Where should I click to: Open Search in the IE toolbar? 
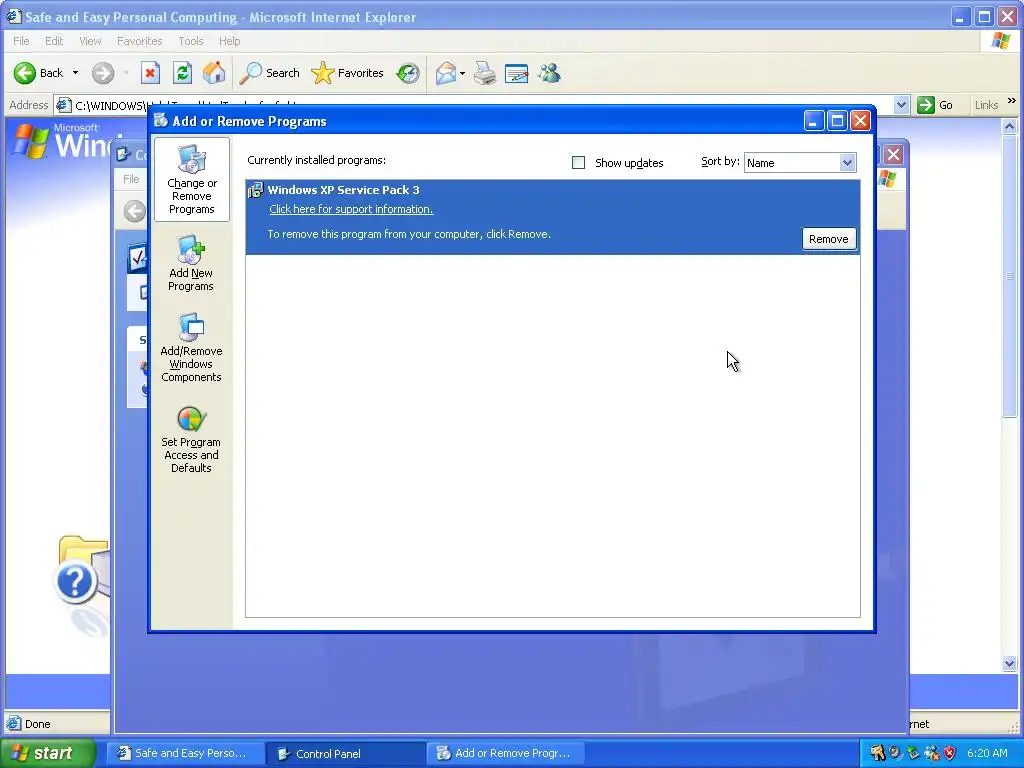pyautogui.click(x=269, y=73)
